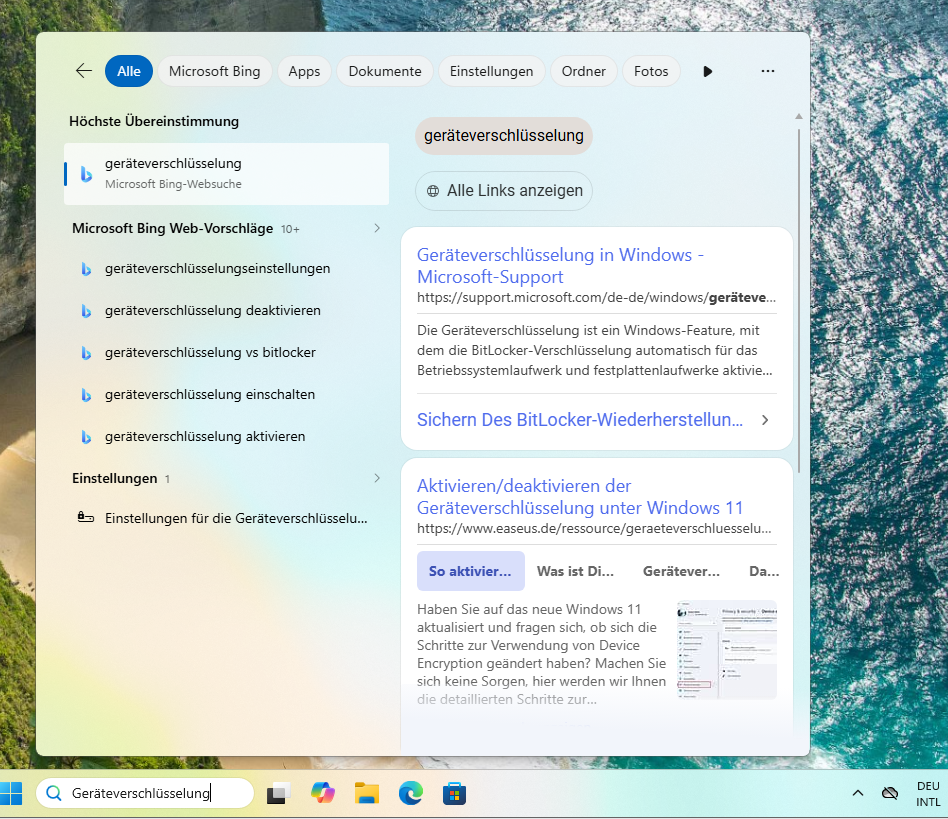
Task: Open Aktivieren/deaktivieren der Geräteverschlüsselung link
Action: [x=580, y=497]
